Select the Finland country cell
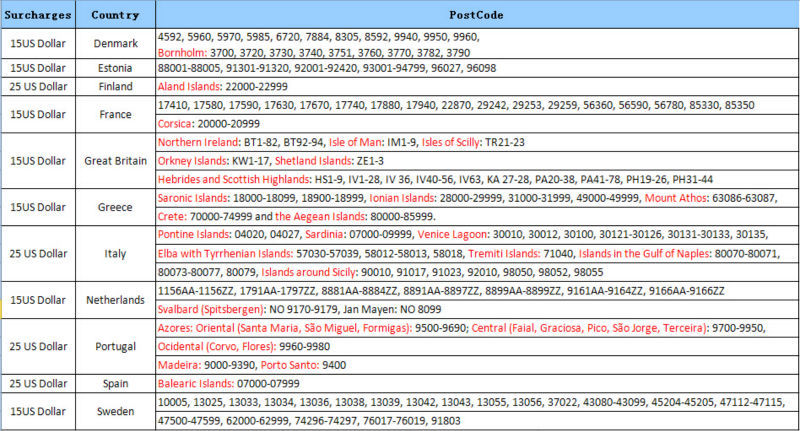The width and height of the screenshot is (800, 431). click(x=114, y=87)
